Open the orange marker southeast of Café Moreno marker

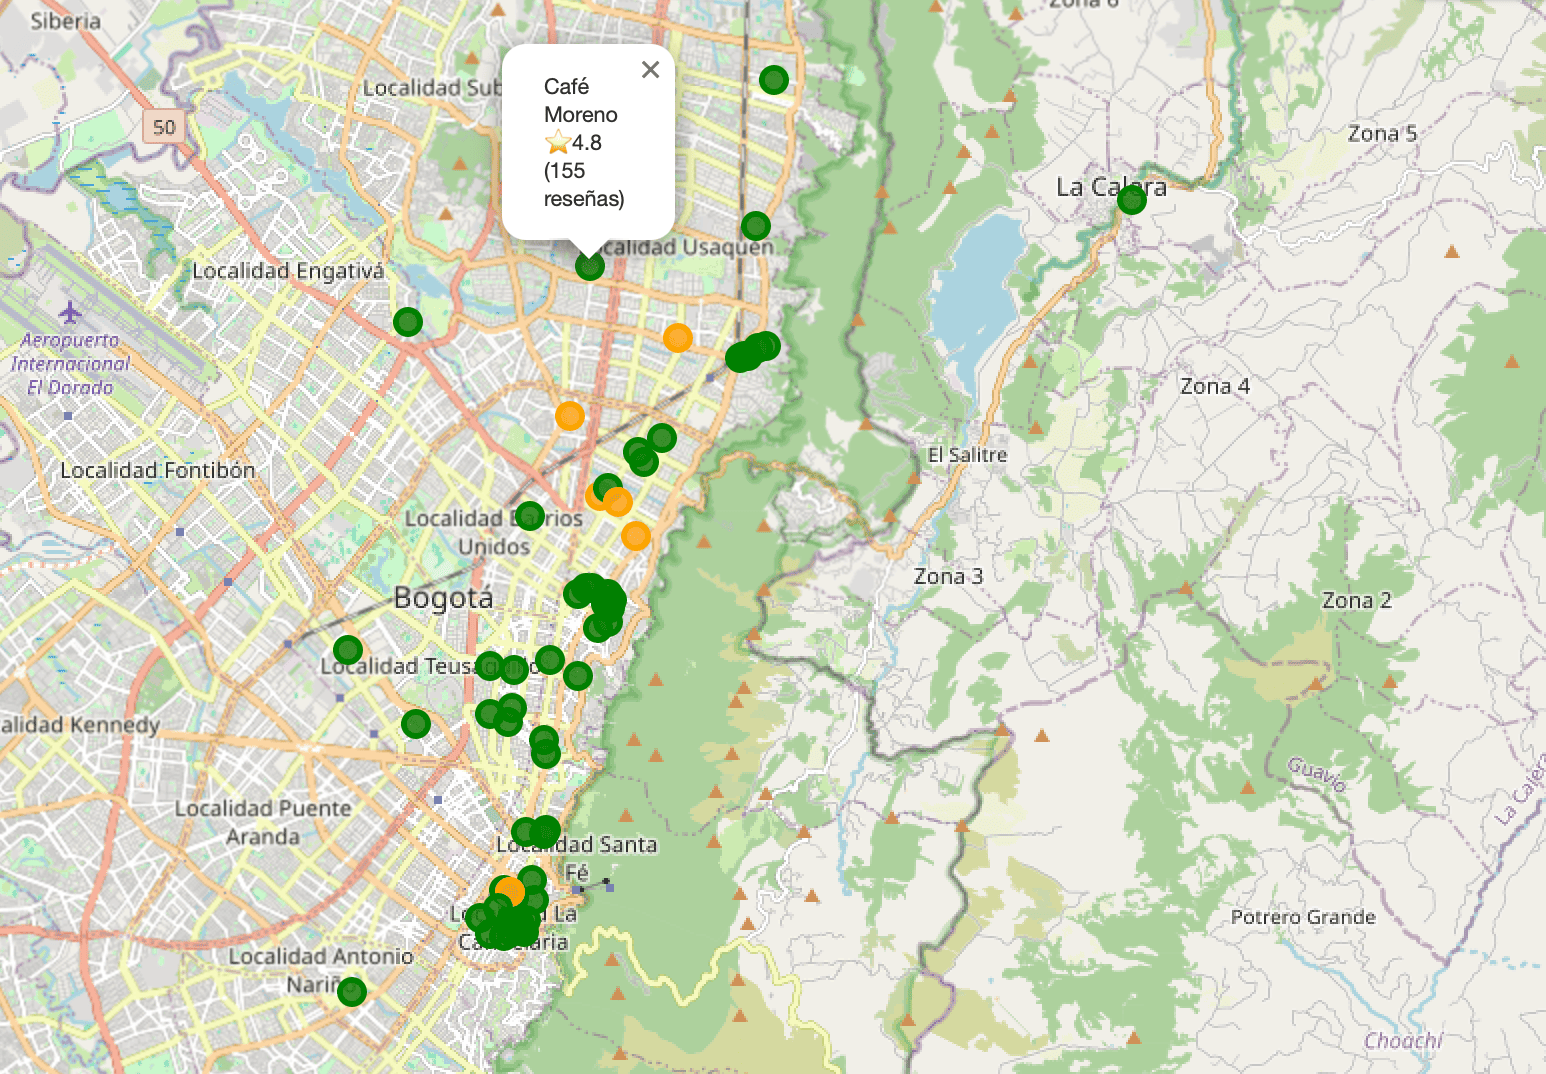678,338
